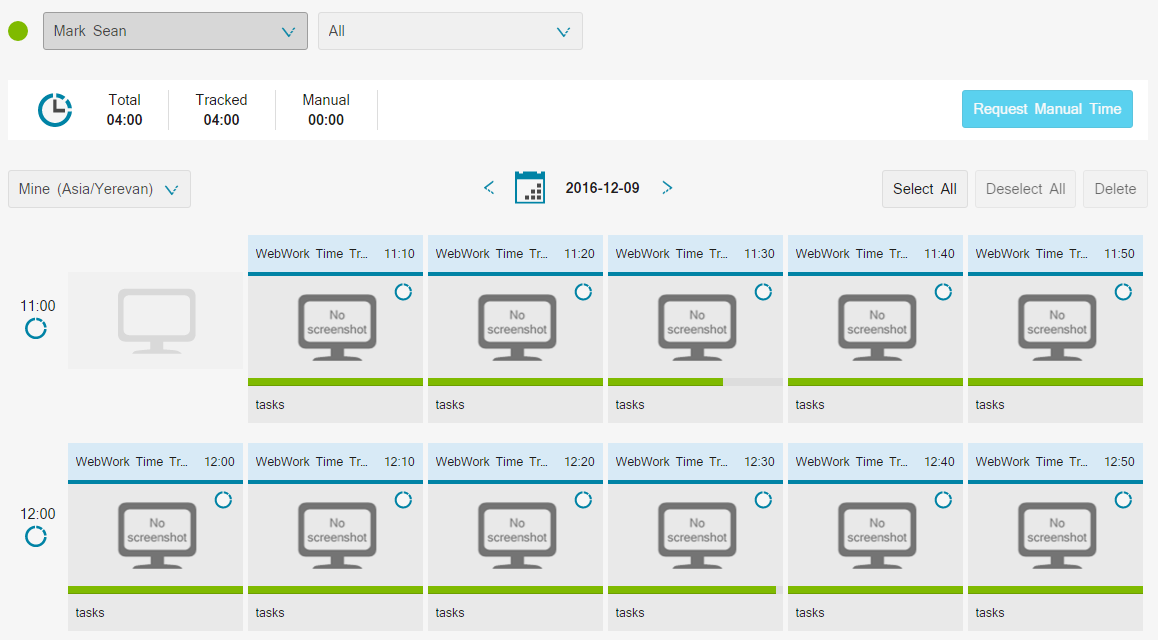Toggle selection circle on 12:00 card

click(223, 500)
